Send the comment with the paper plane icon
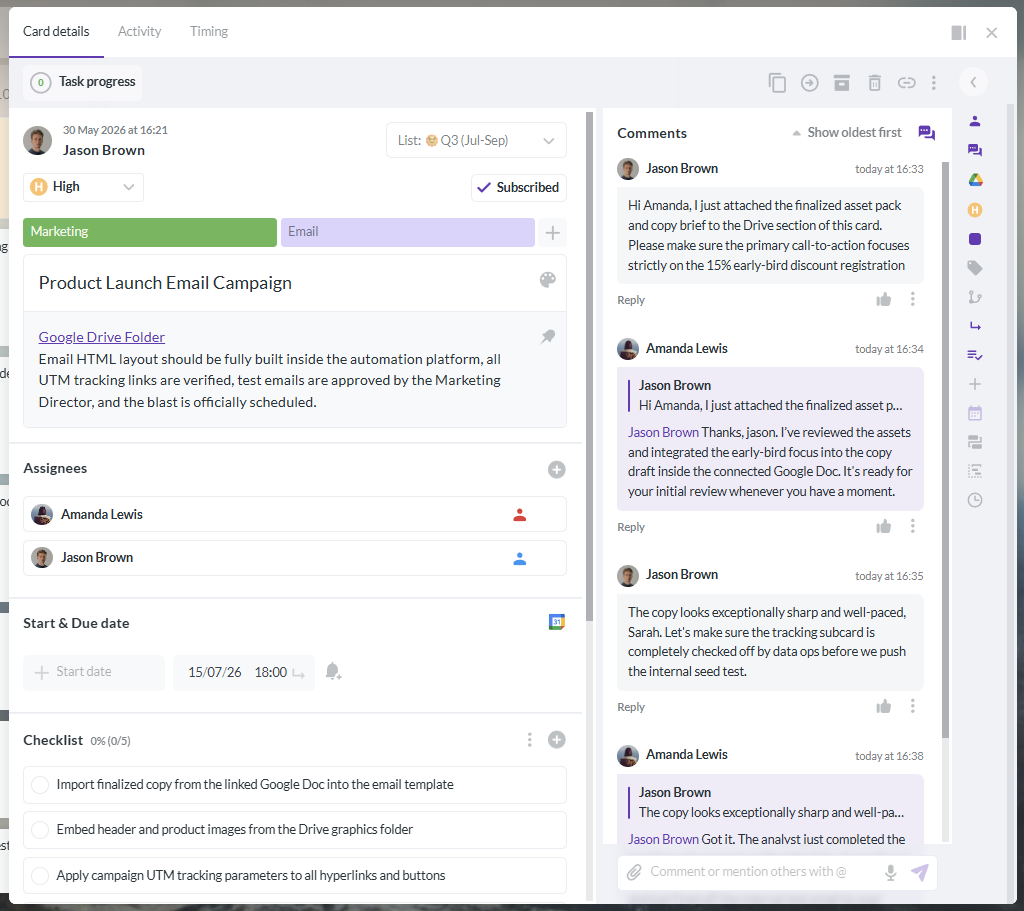 920,872
